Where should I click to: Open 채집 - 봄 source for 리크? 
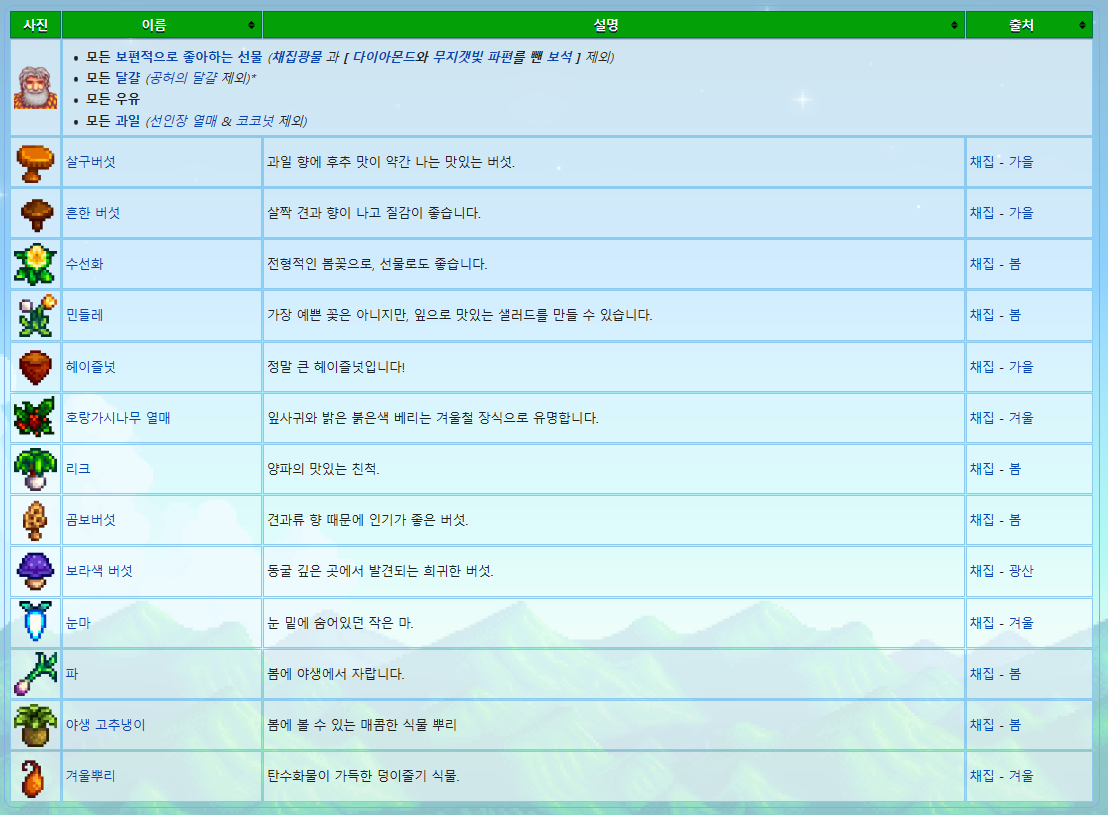[995, 469]
